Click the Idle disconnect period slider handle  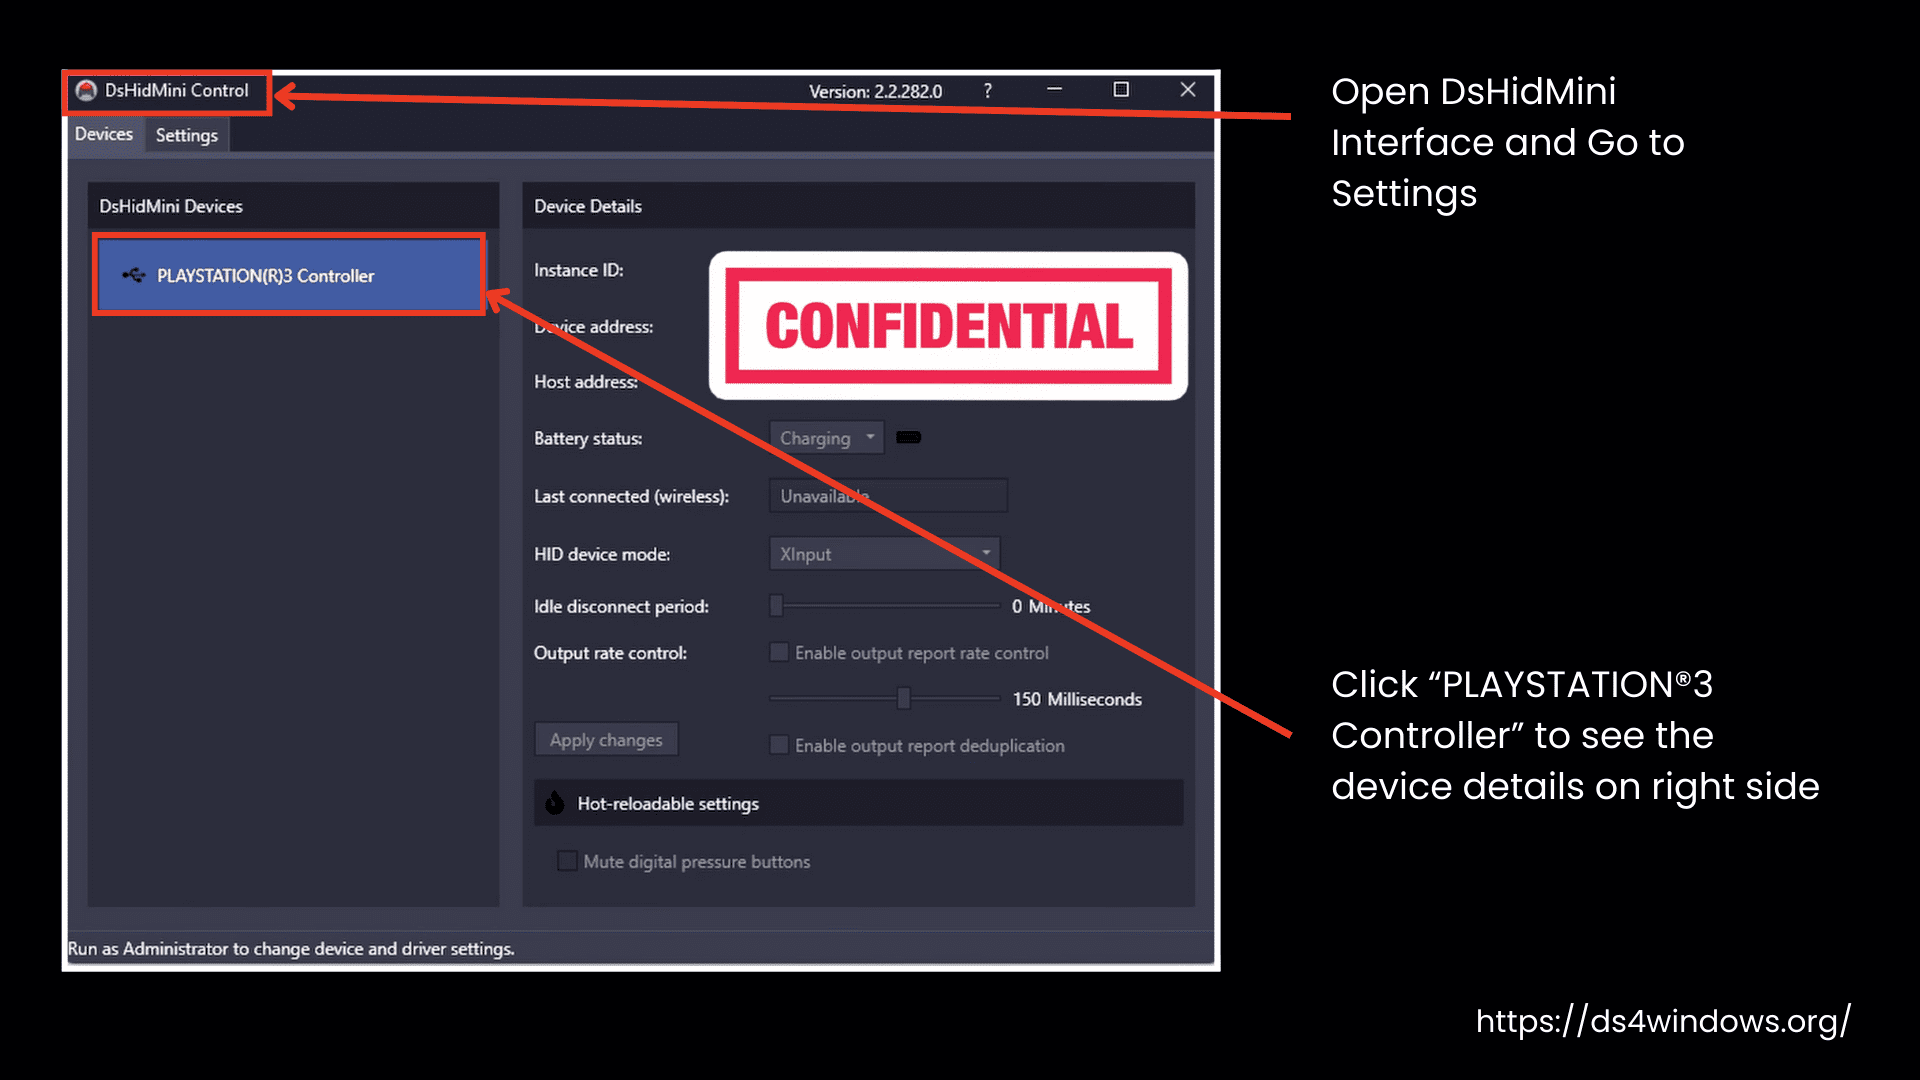pyautogui.click(x=777, y=606)
